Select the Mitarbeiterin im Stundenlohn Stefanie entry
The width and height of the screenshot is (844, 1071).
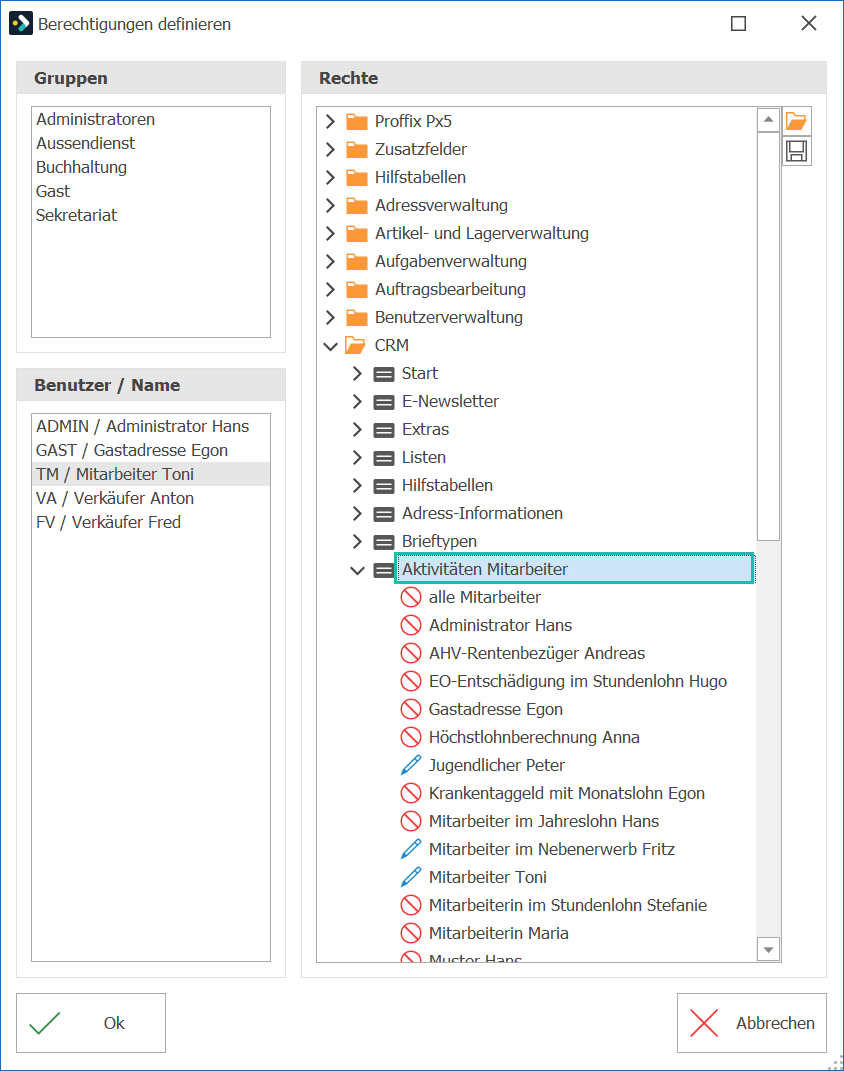(567, 905)
